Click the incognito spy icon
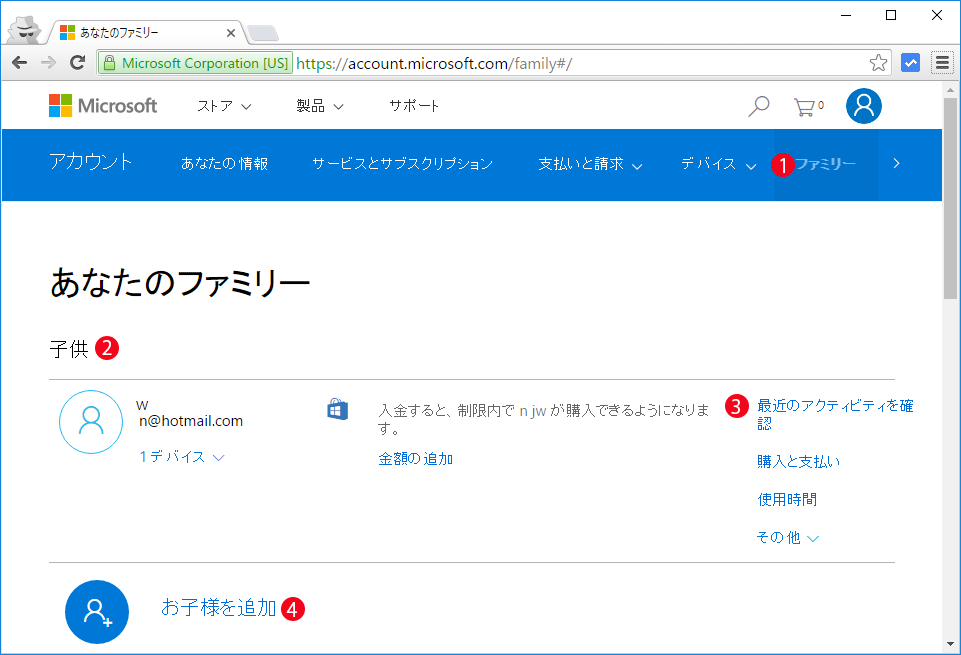Screen dimensions: 961x655 [25, 29]
